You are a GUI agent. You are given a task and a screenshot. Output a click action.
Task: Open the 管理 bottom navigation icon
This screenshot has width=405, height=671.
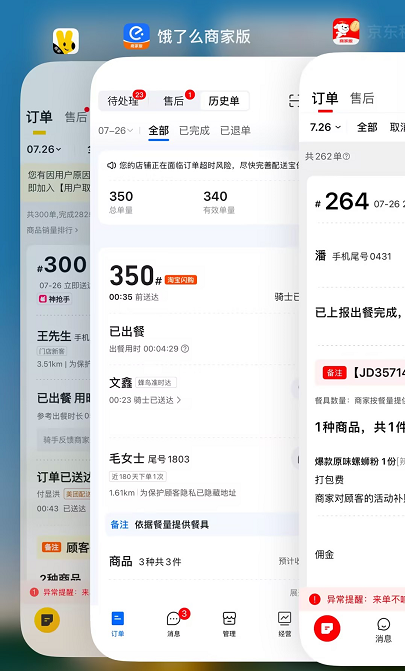click(x=229, y=624)
